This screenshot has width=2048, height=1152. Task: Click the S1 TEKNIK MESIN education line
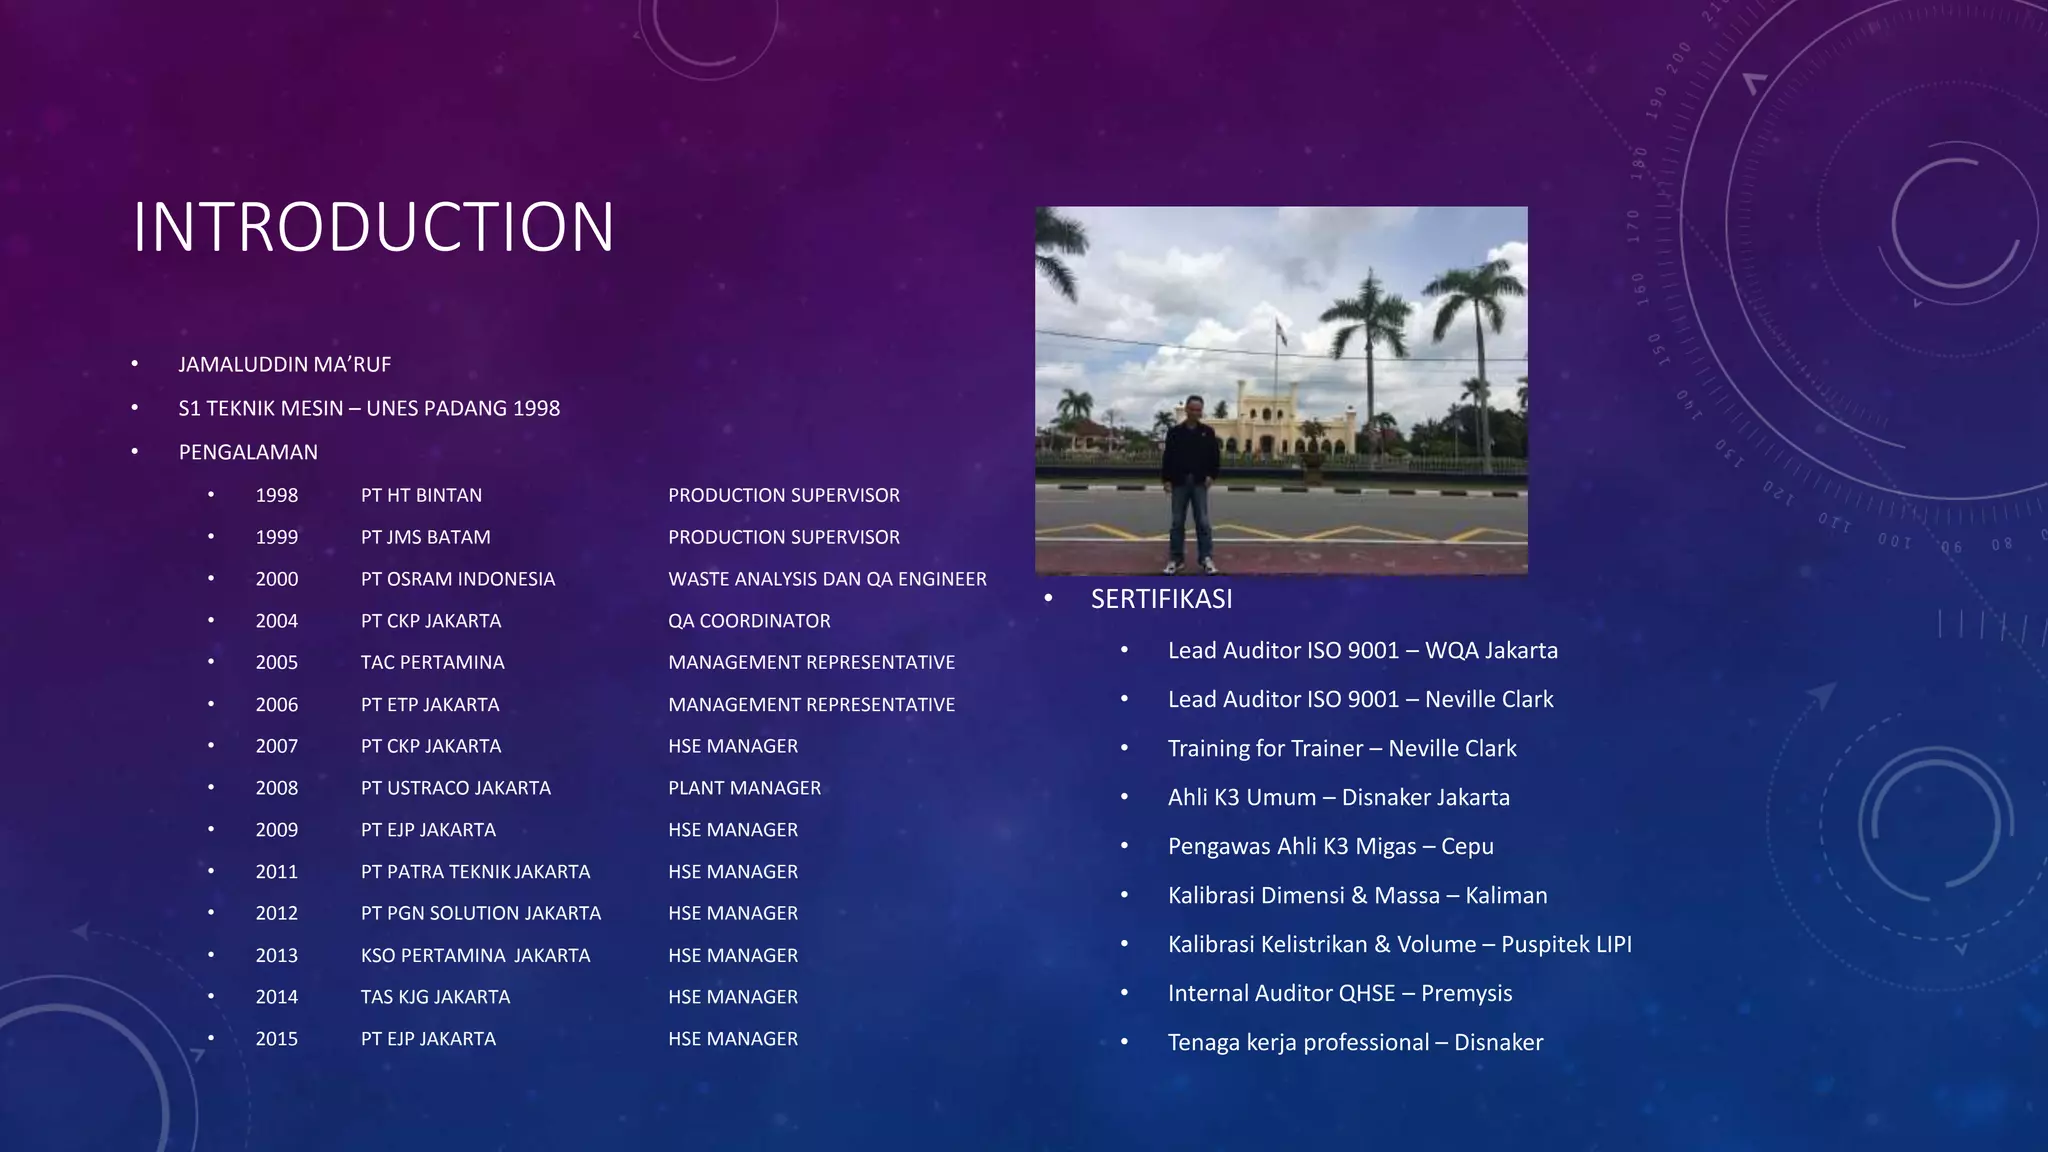click(368, 409)
